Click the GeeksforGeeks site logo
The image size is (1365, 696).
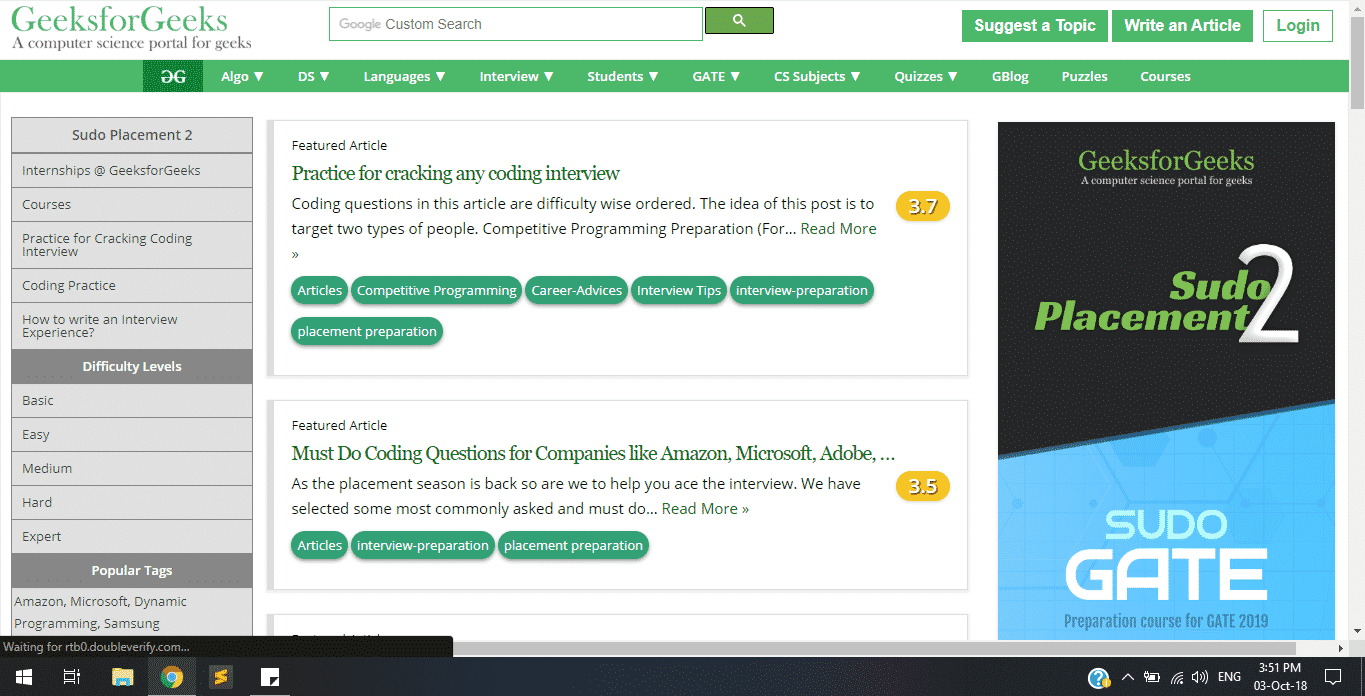(131, 27)
